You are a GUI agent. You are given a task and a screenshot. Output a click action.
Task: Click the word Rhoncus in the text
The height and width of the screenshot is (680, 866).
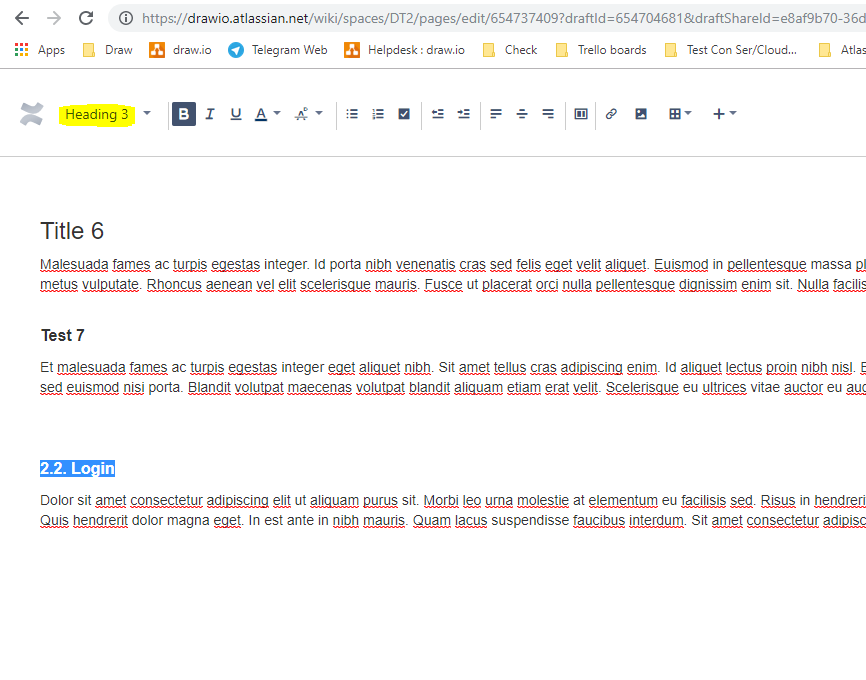[x=174, y=284]
